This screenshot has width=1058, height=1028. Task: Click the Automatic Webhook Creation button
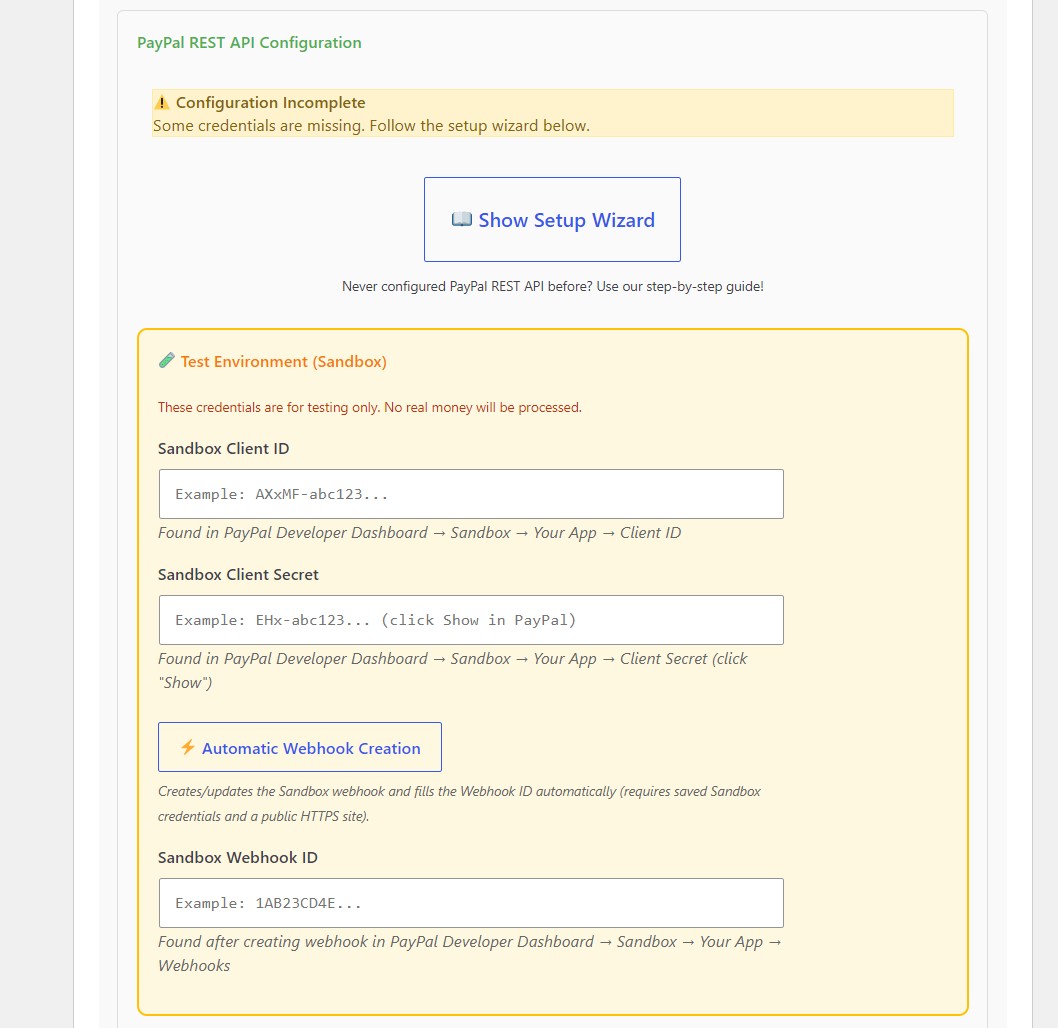point(300,747)
